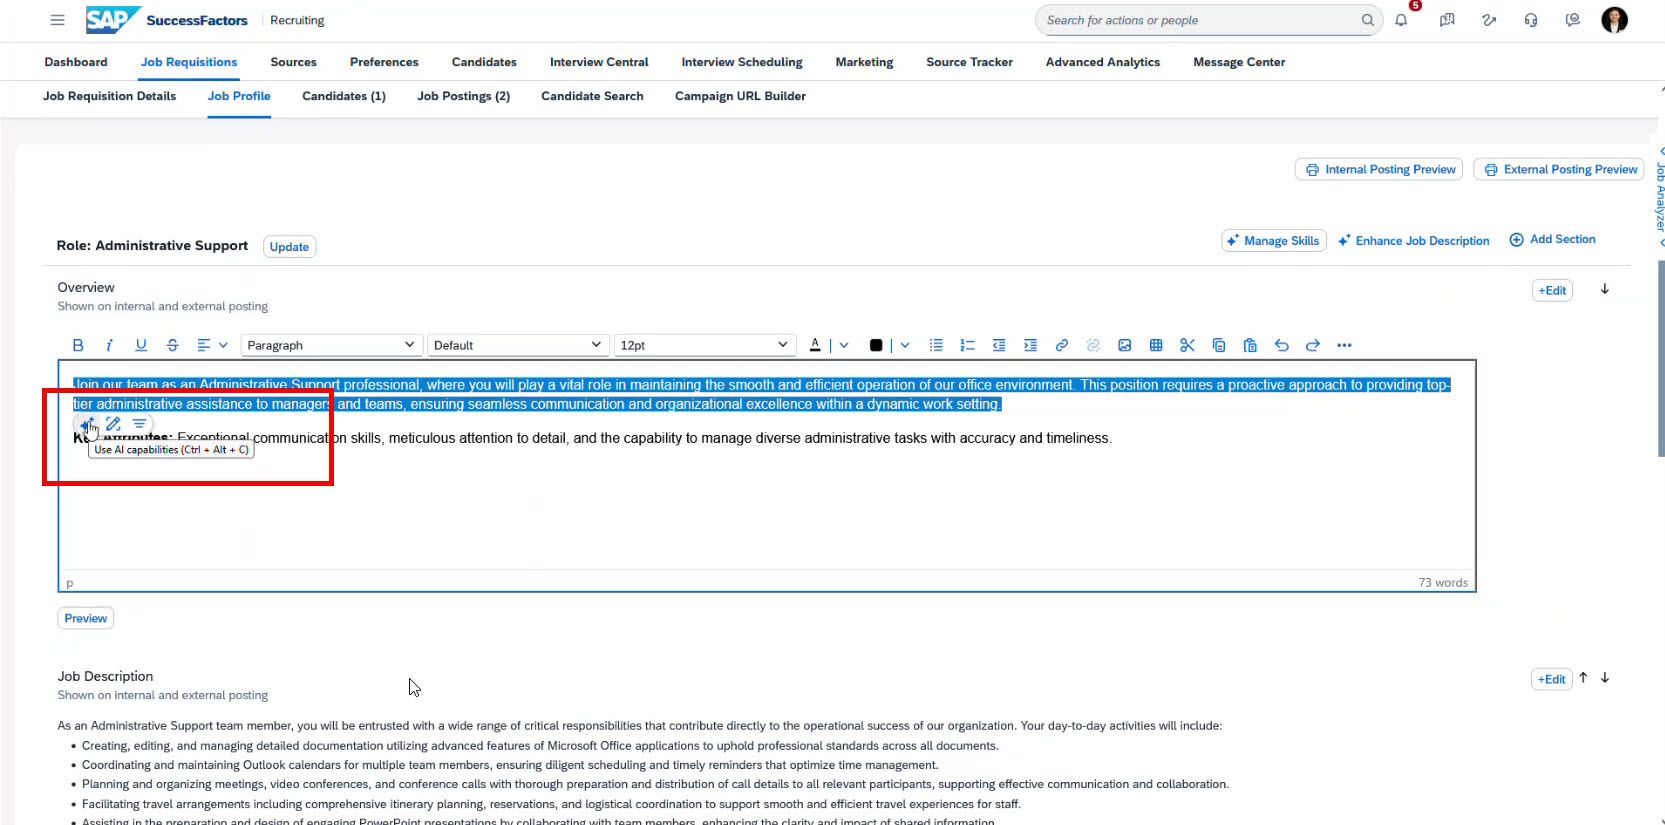Image resolution: width=1665 pixels, height=825 pixels.
Task: Click the numbered list icon
Action: [x=967, y=345]
